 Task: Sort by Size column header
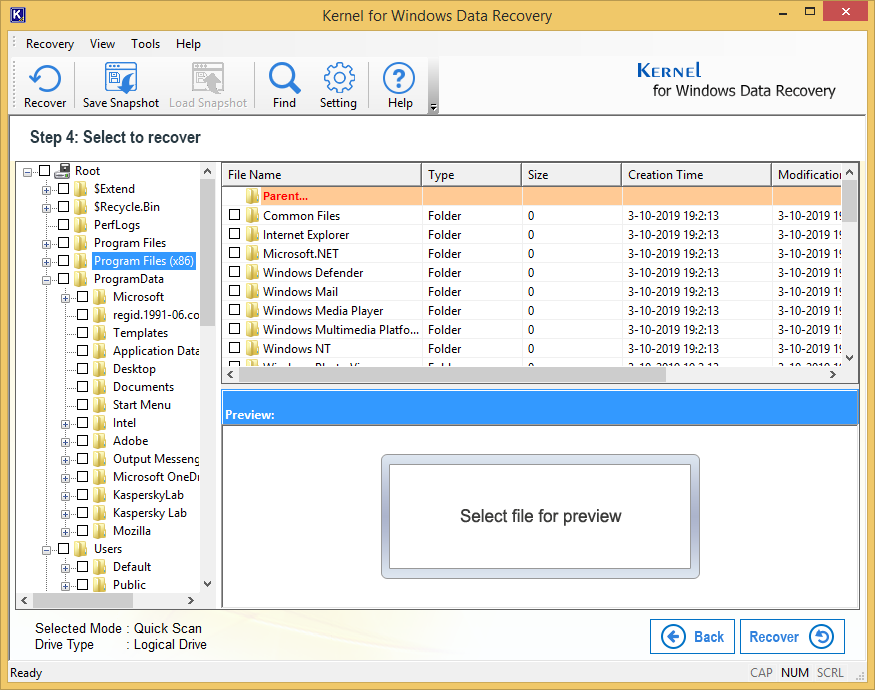click(x=571, y=175)
